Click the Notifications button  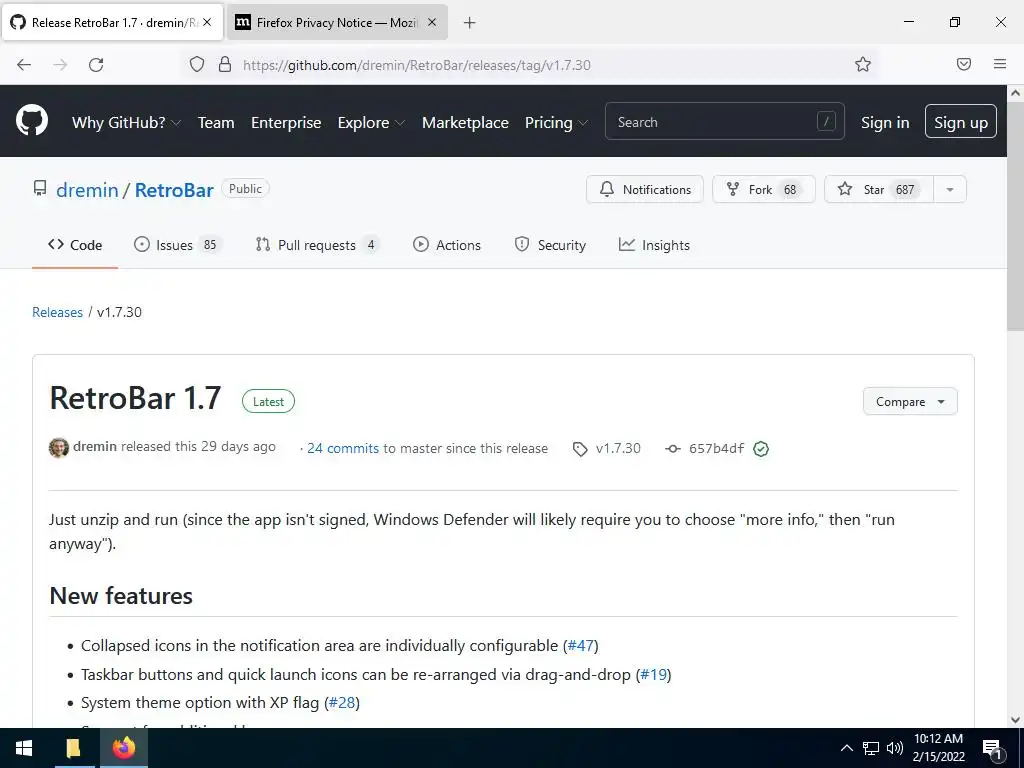pyautogui.click(x=645, y=189)
